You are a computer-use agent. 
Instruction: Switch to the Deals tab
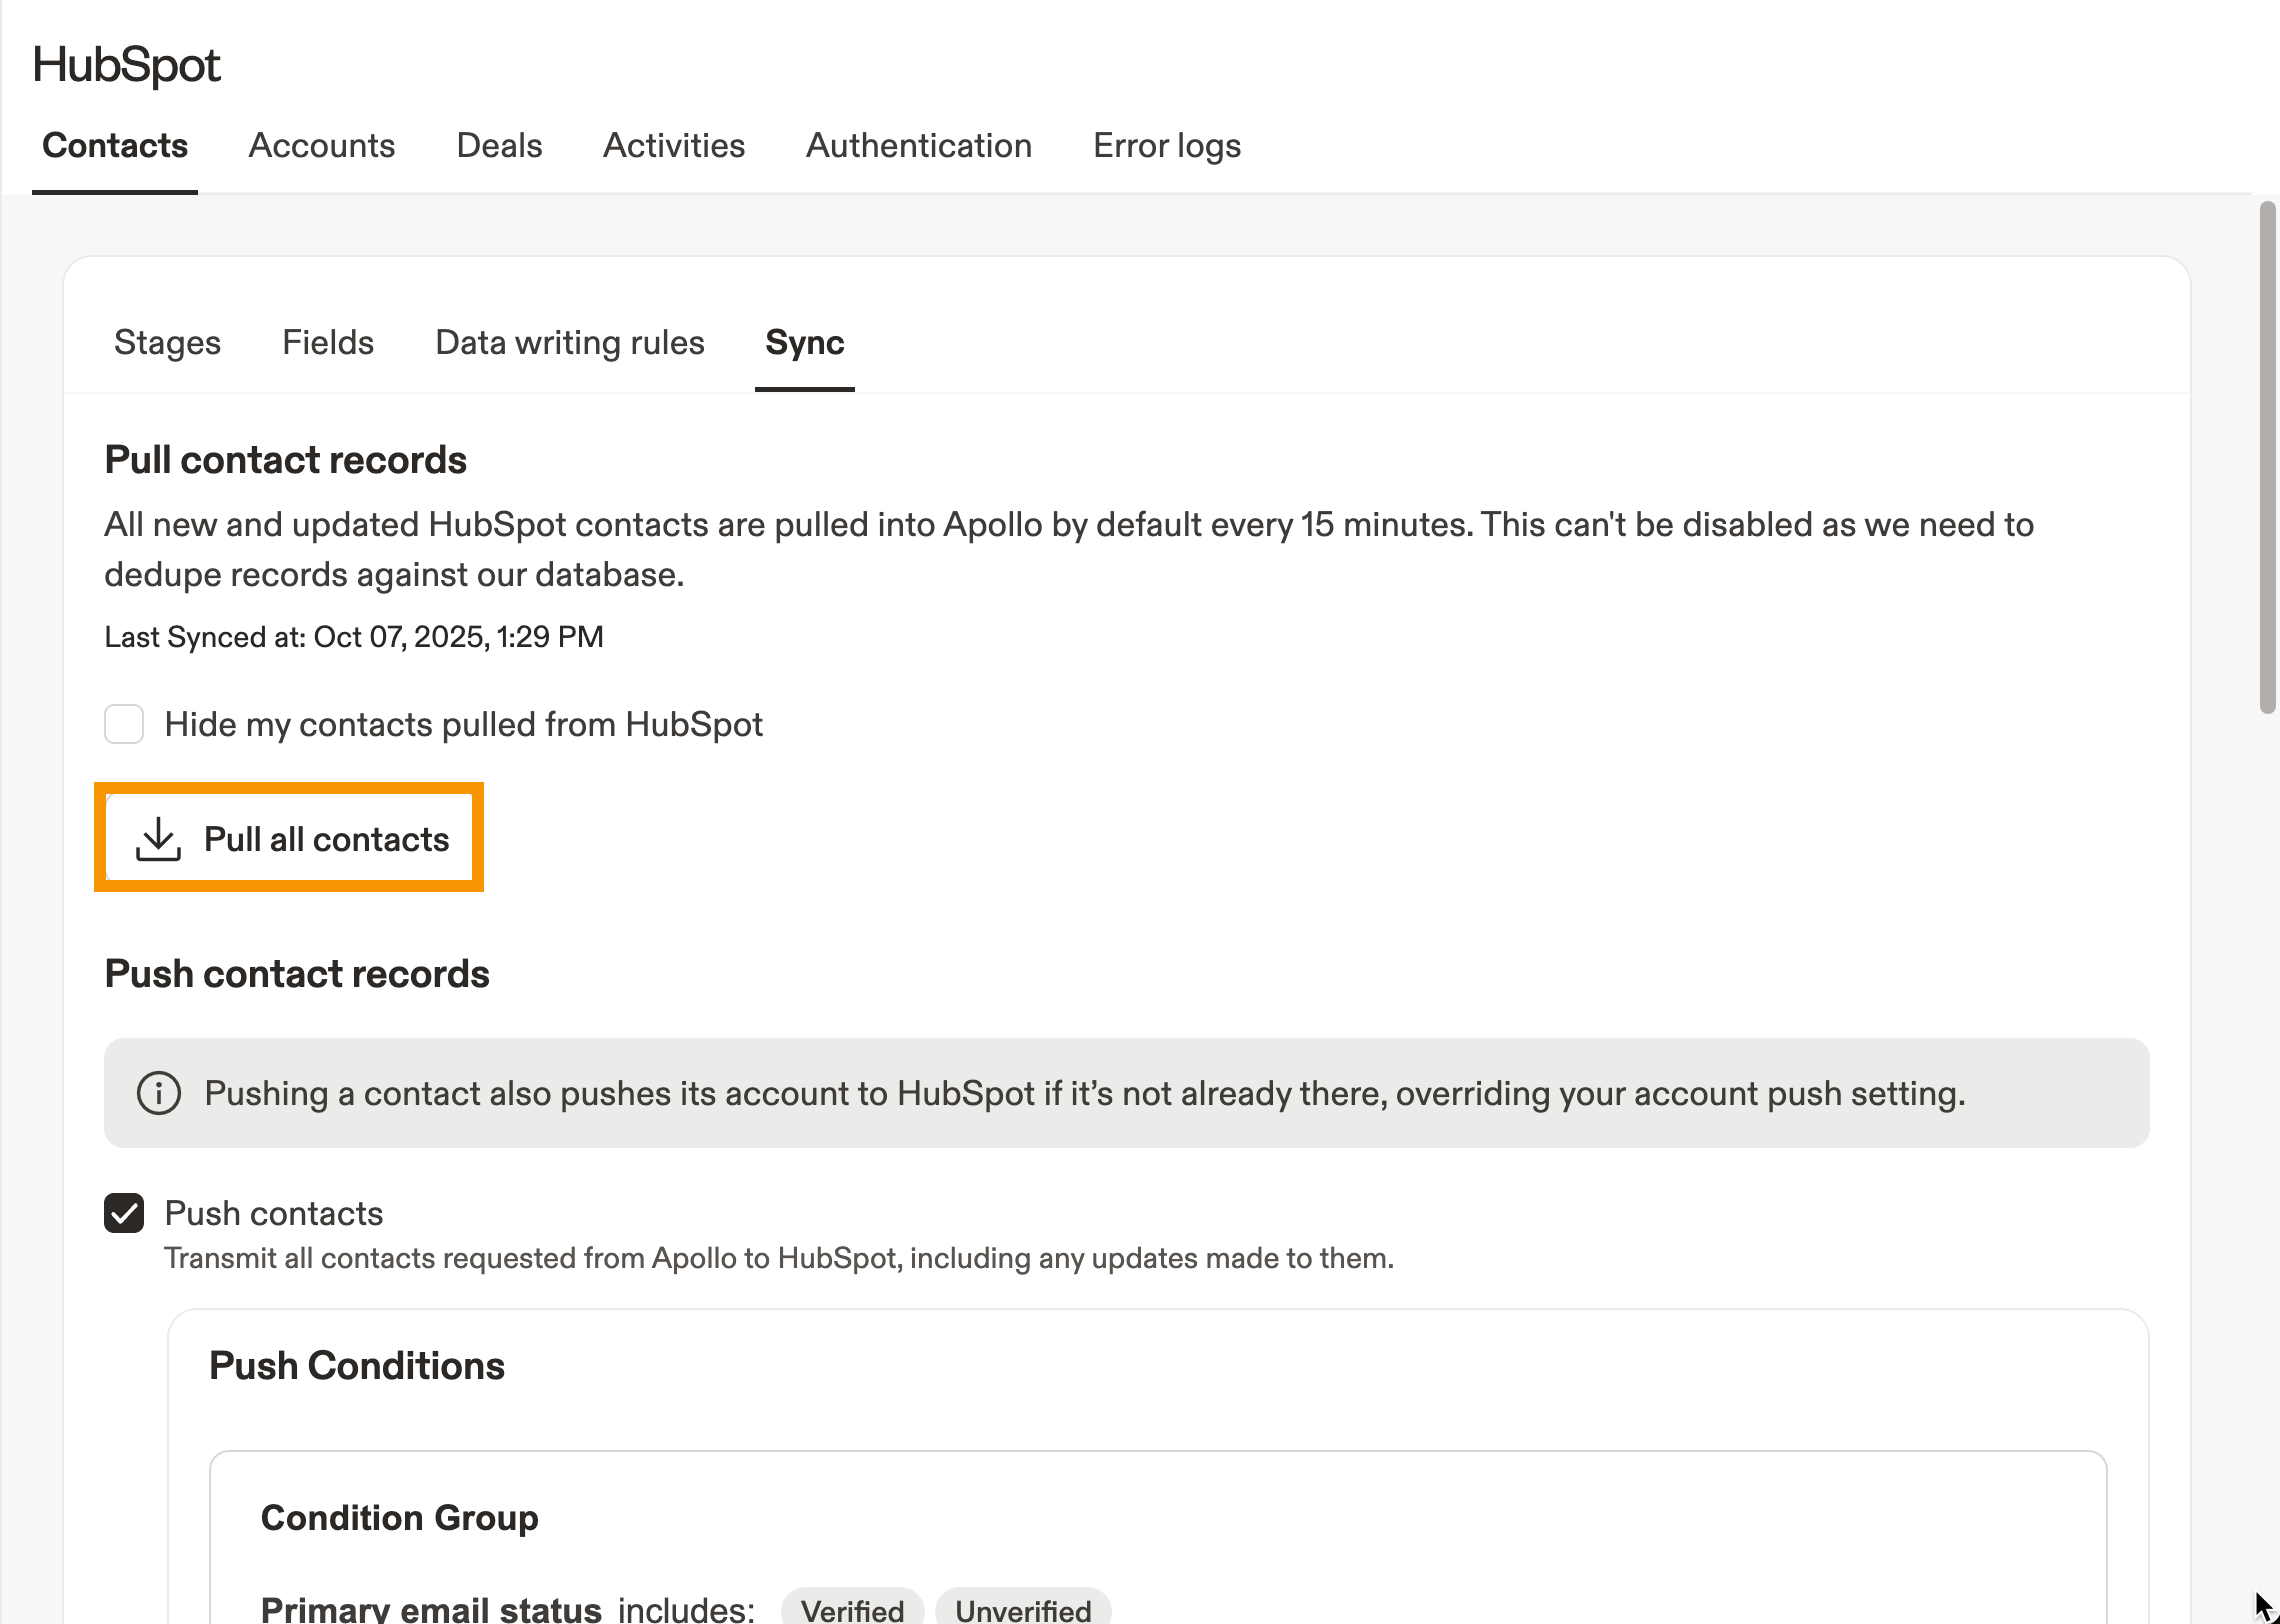coord(499,146)
